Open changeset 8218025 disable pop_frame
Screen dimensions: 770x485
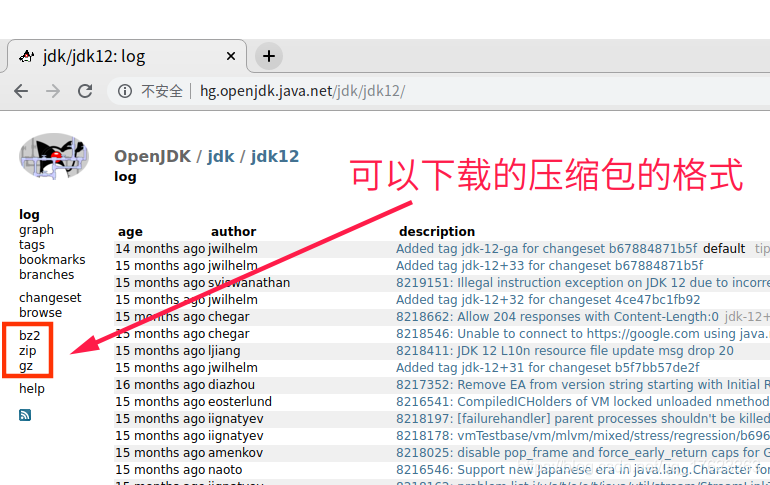pos(583,453)
